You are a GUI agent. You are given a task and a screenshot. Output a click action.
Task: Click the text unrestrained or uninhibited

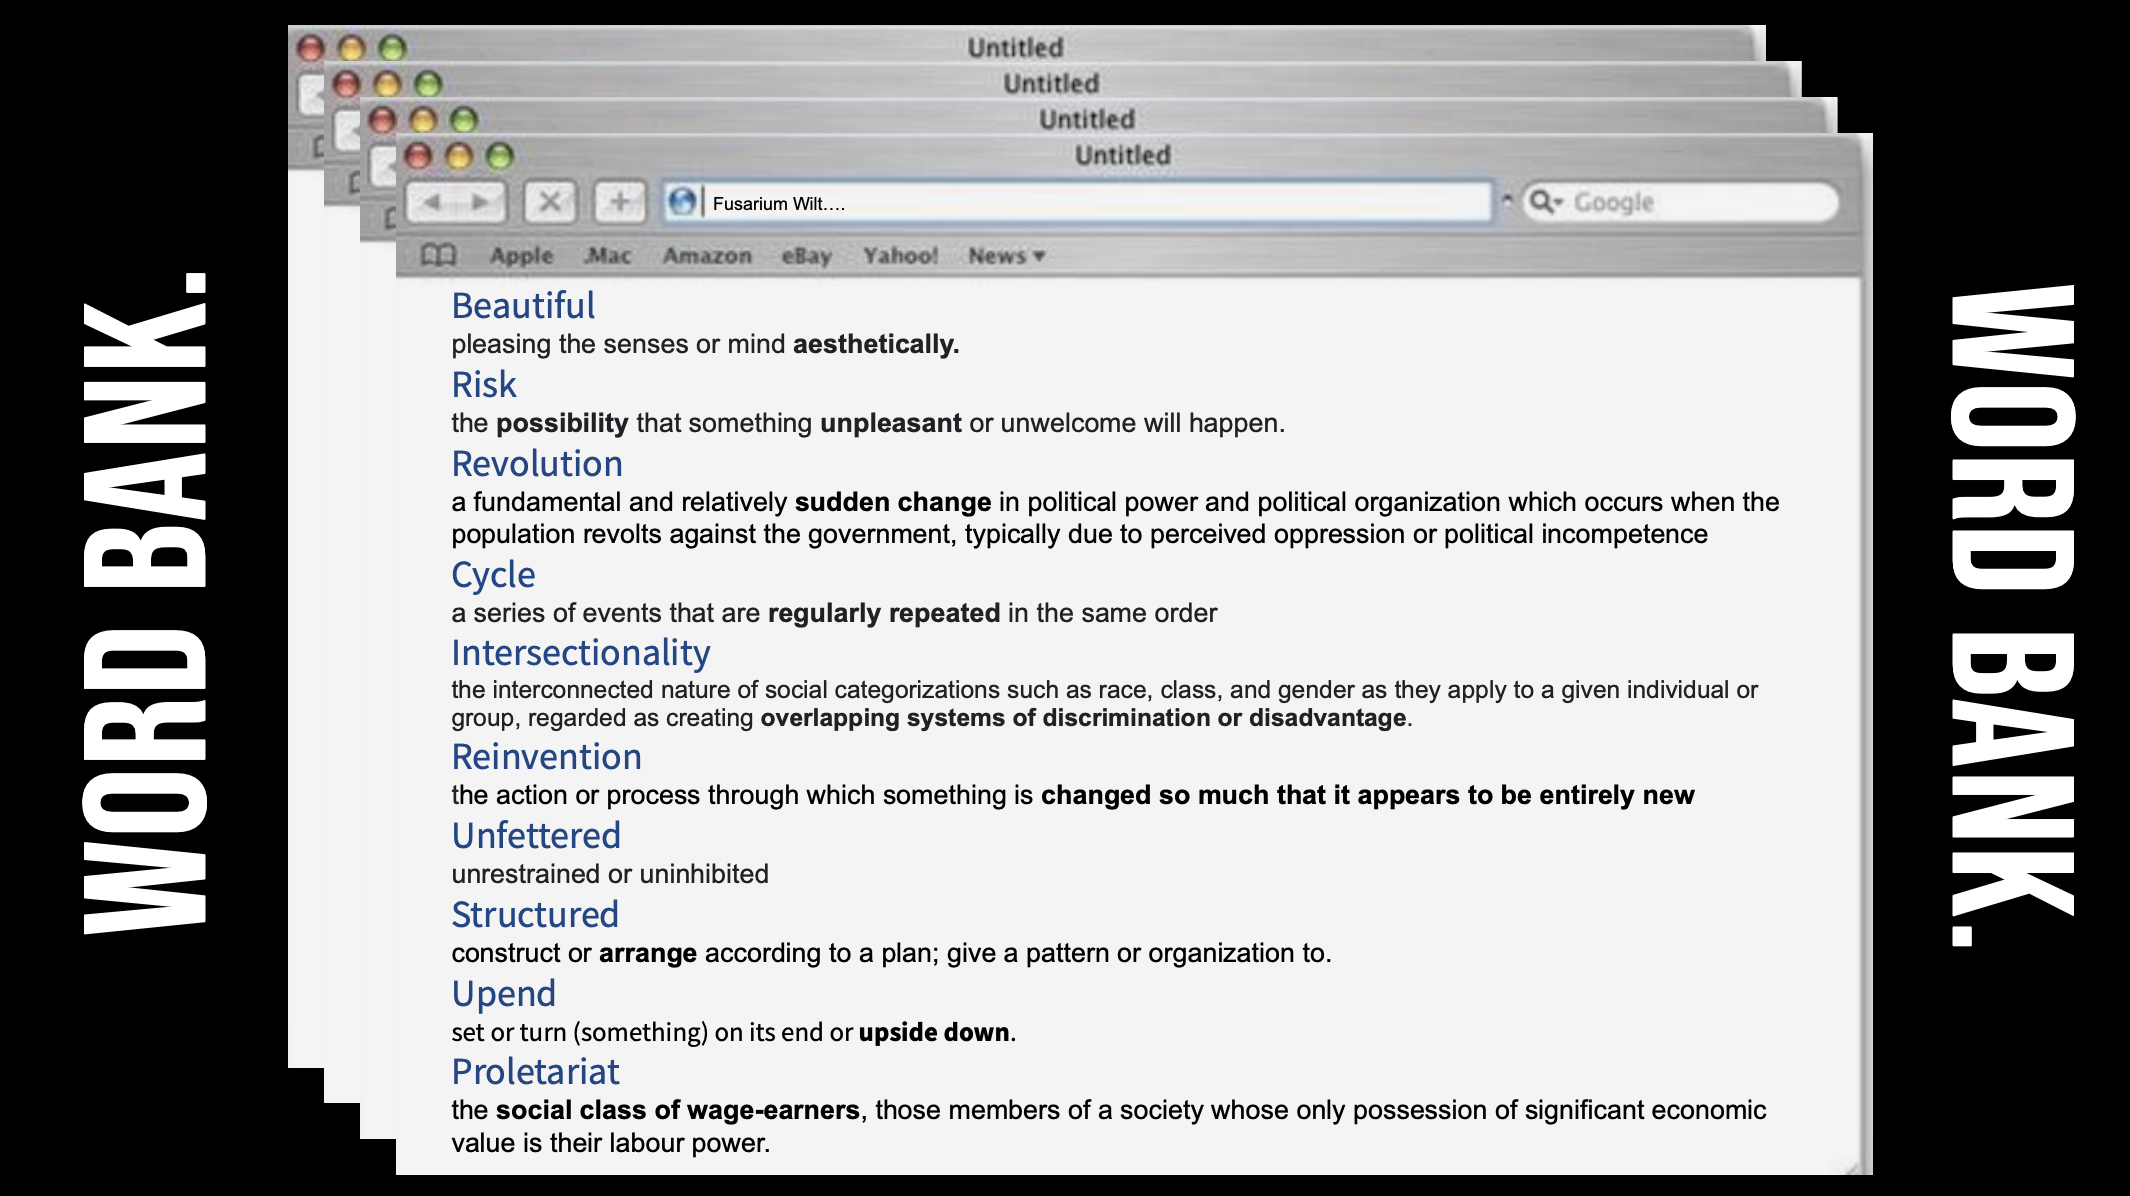point(610,874)
